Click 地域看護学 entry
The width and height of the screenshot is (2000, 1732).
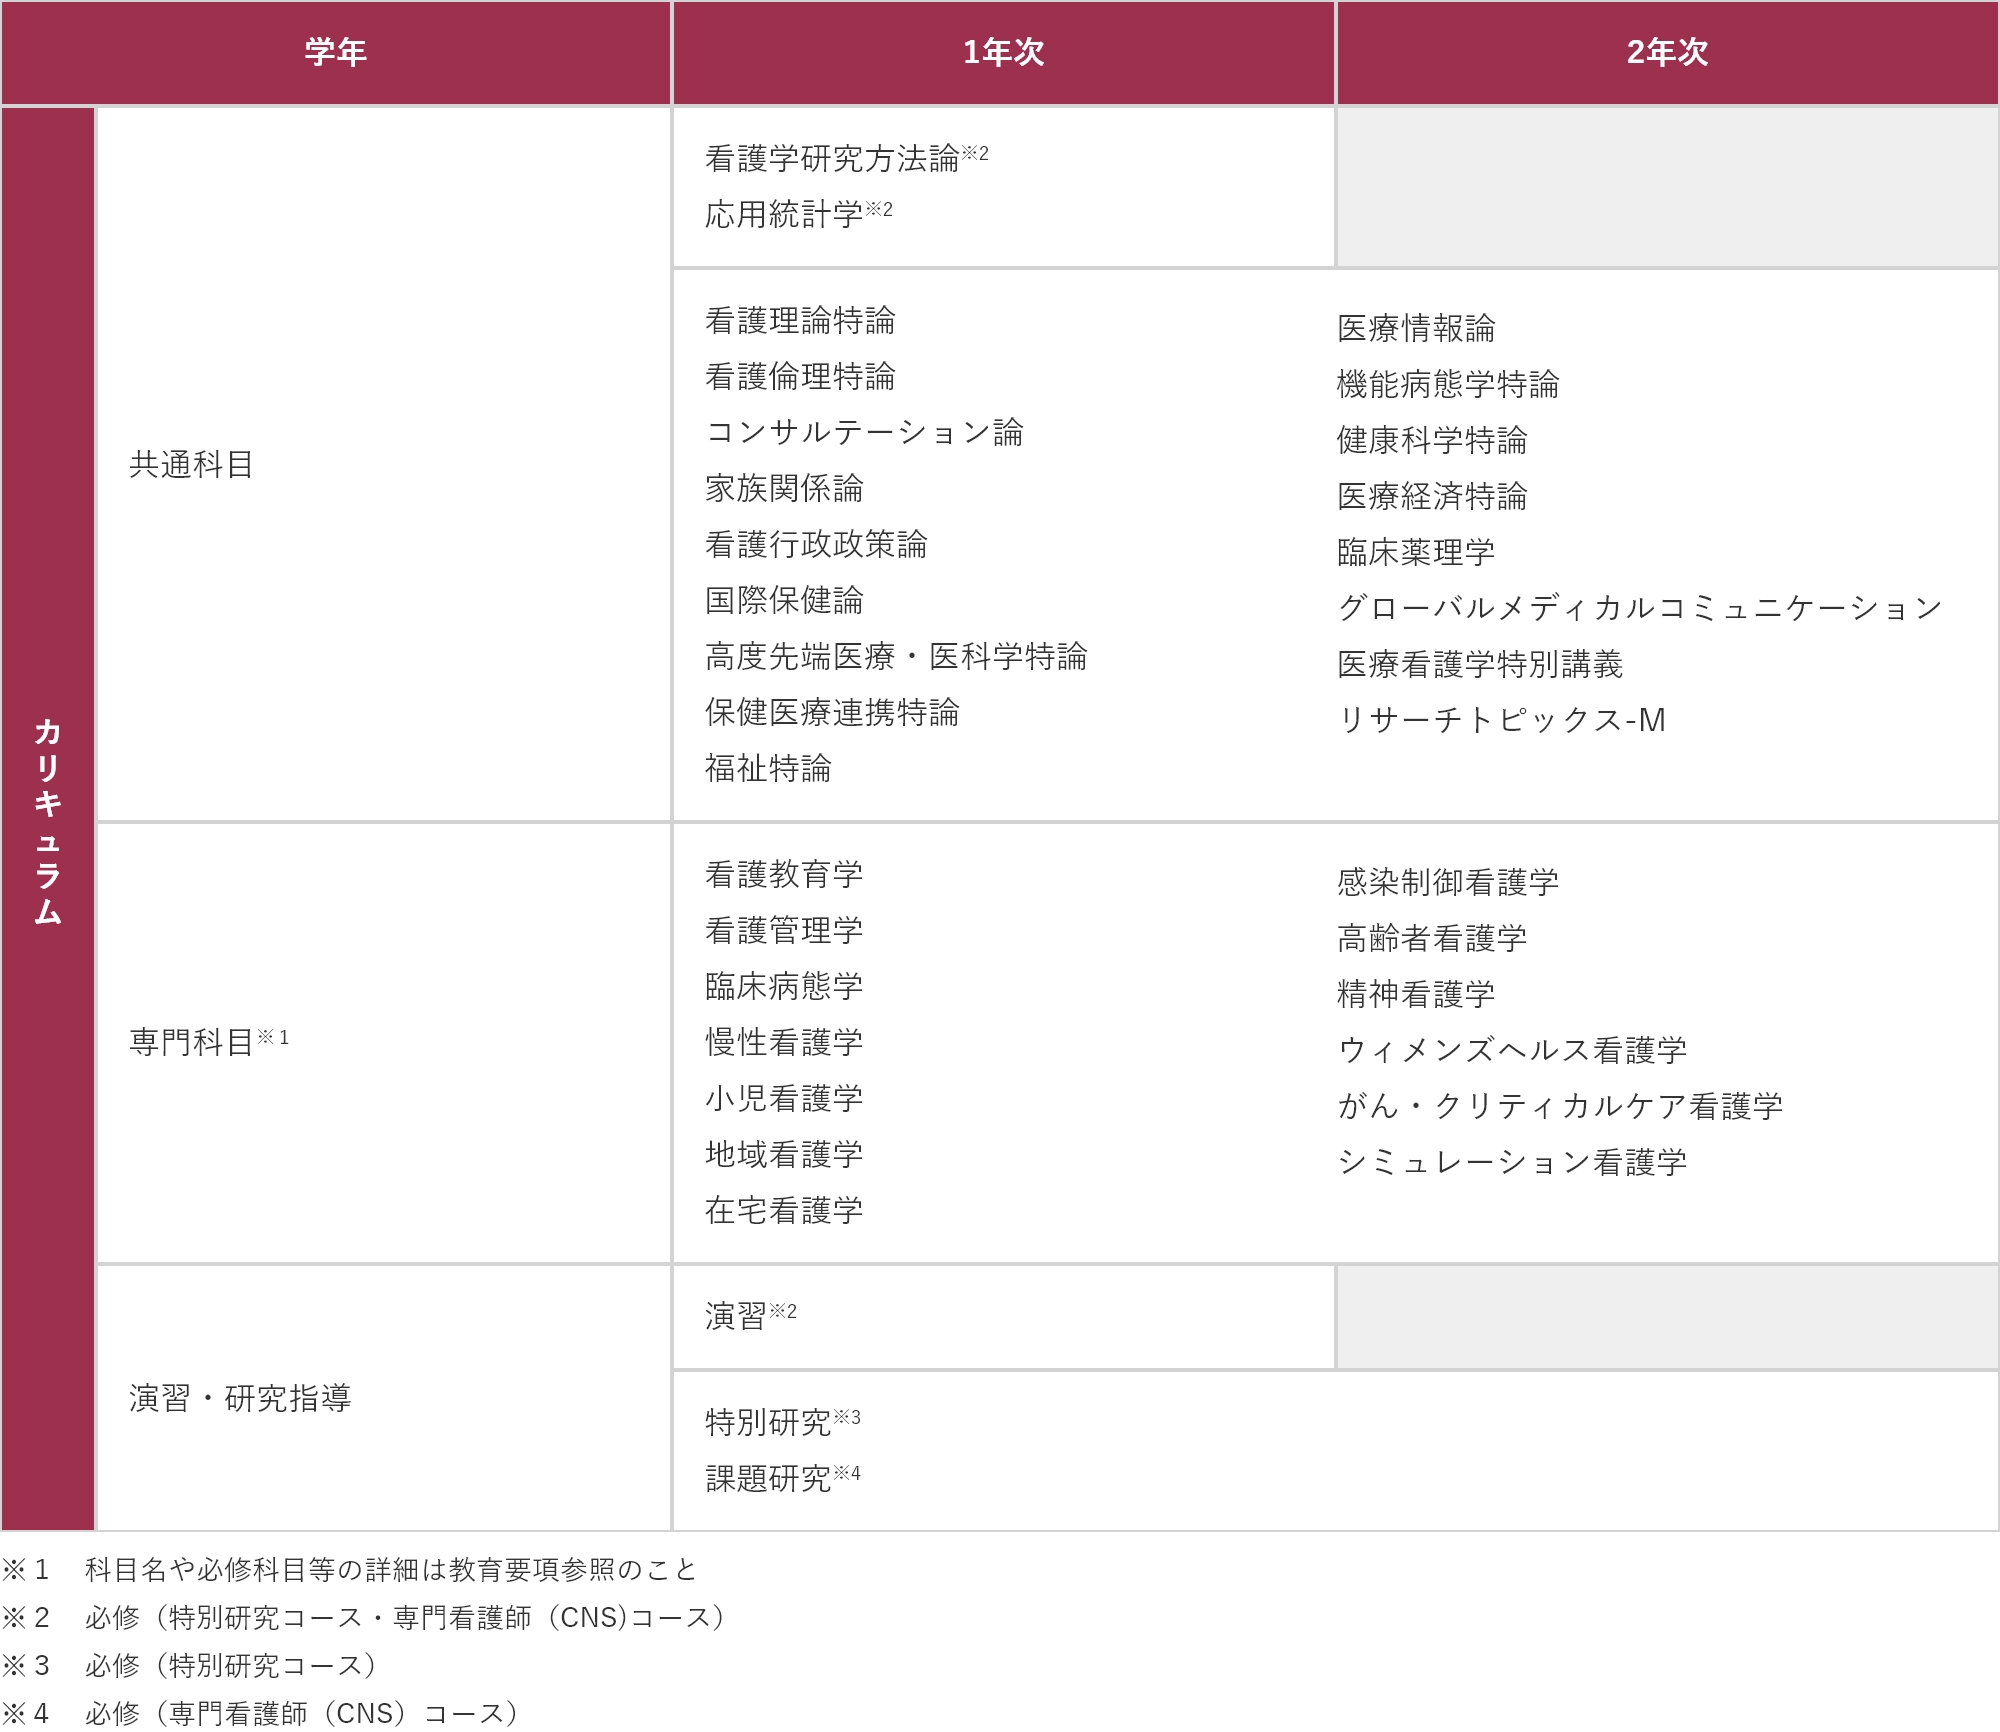pos(784,1155)
